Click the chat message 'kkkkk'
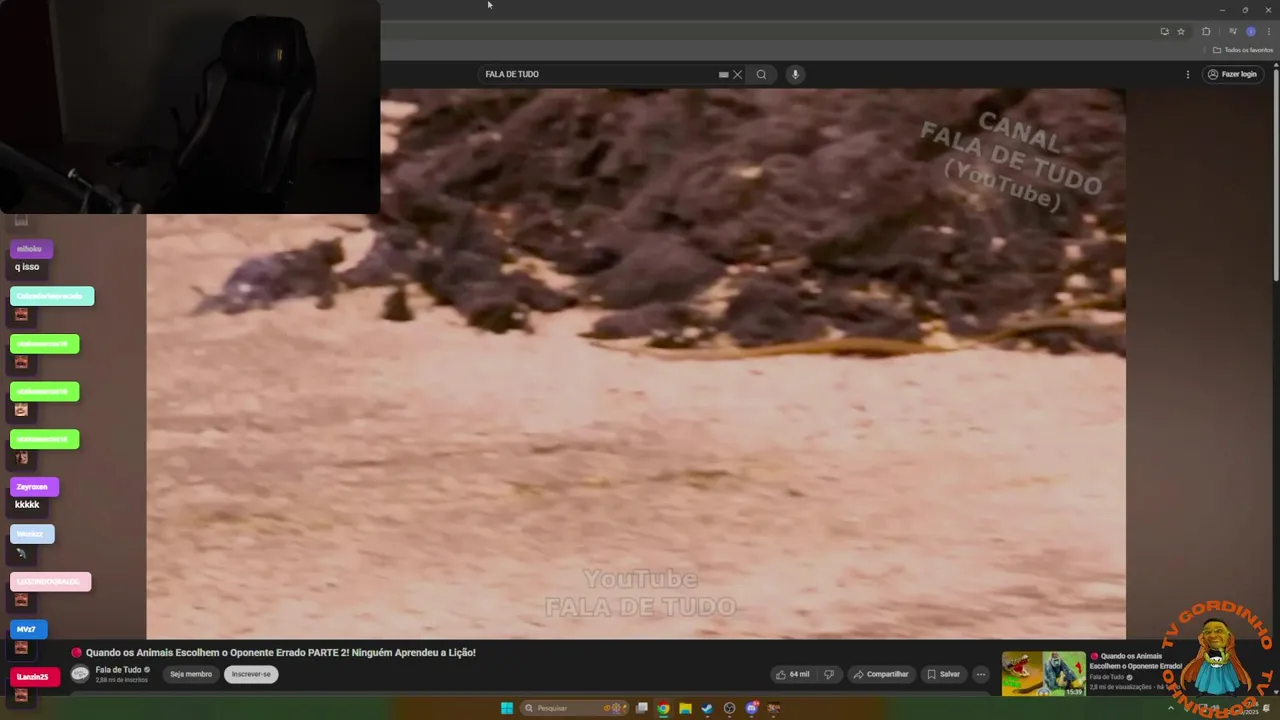 coord(27,505)
